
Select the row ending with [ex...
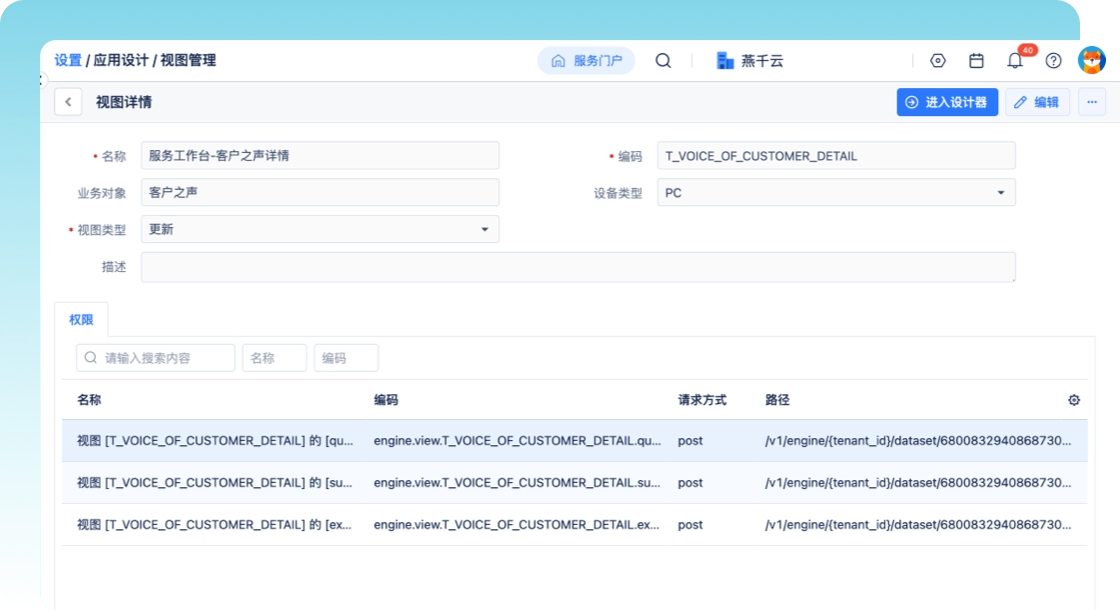coord(574,525)
